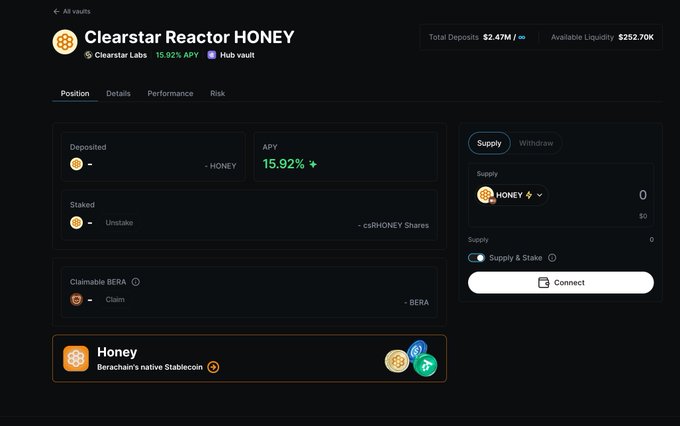Click the HONEY token icon in supply box

485,195
